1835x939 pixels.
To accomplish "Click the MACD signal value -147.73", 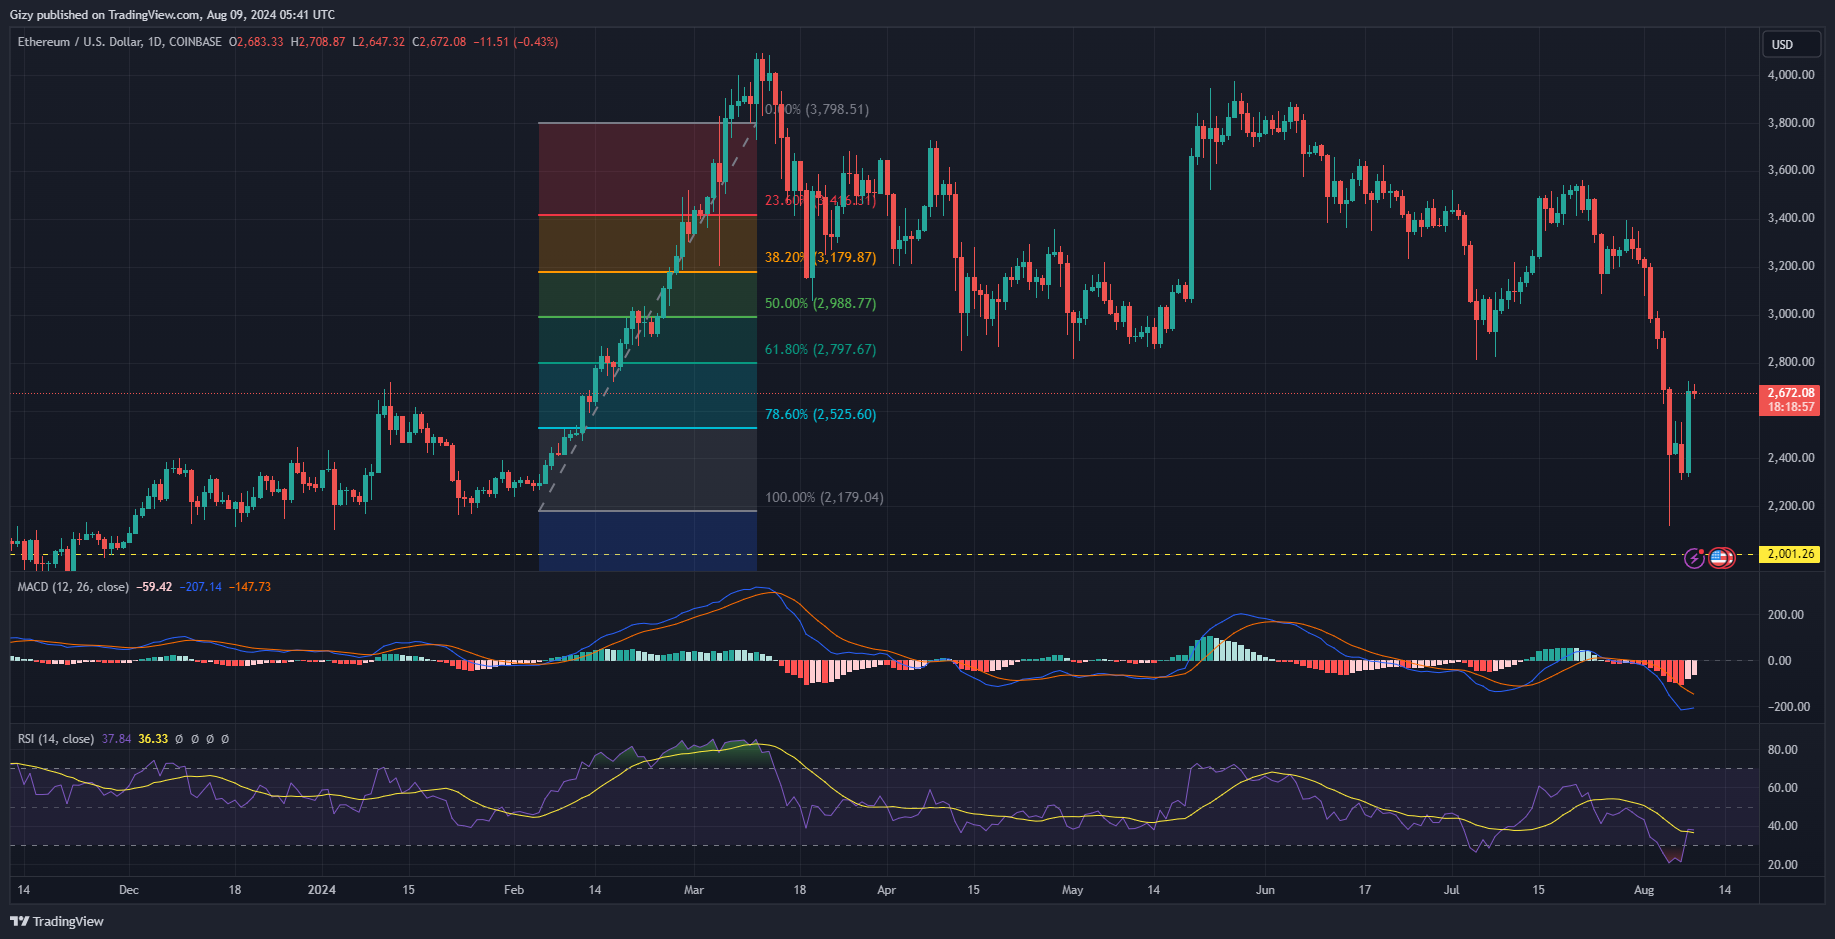I will [x=250, y=587].
